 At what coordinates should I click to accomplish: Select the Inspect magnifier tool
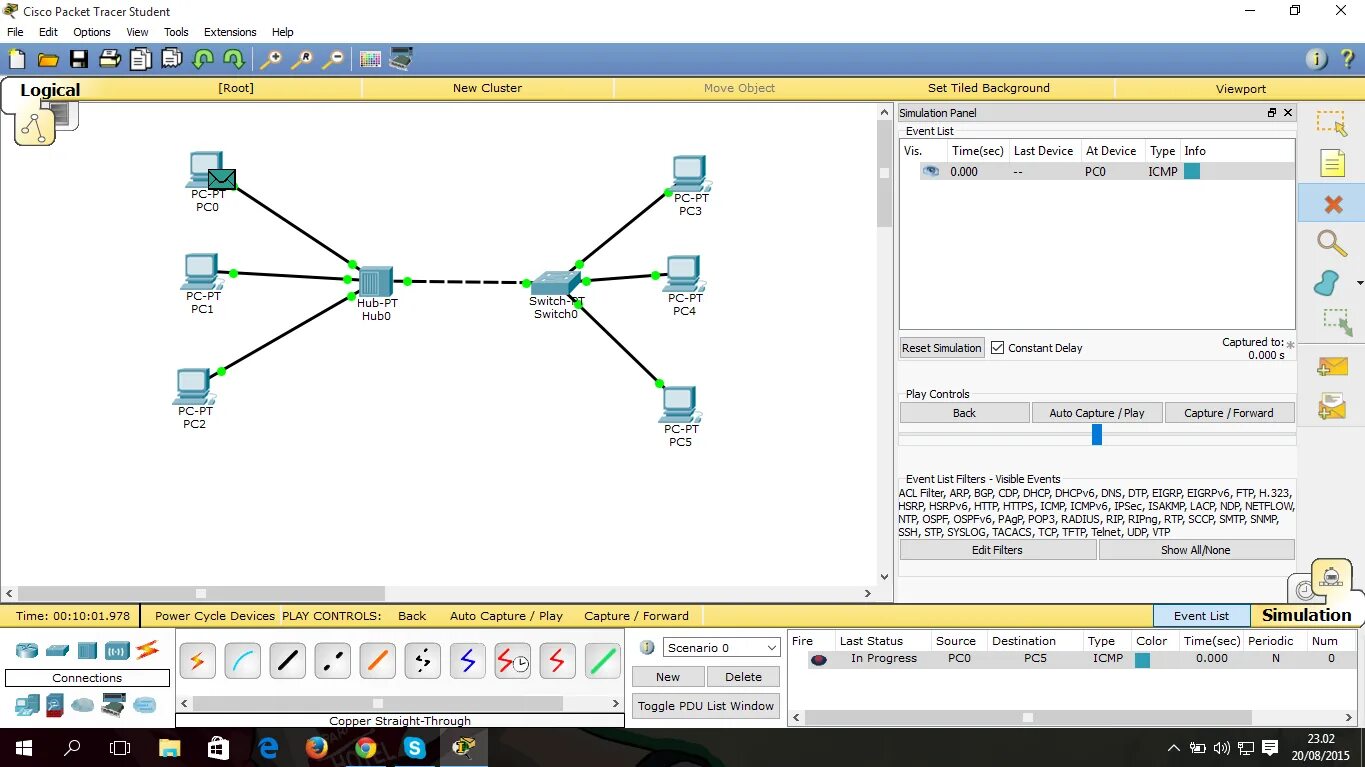click(1332, 243)
